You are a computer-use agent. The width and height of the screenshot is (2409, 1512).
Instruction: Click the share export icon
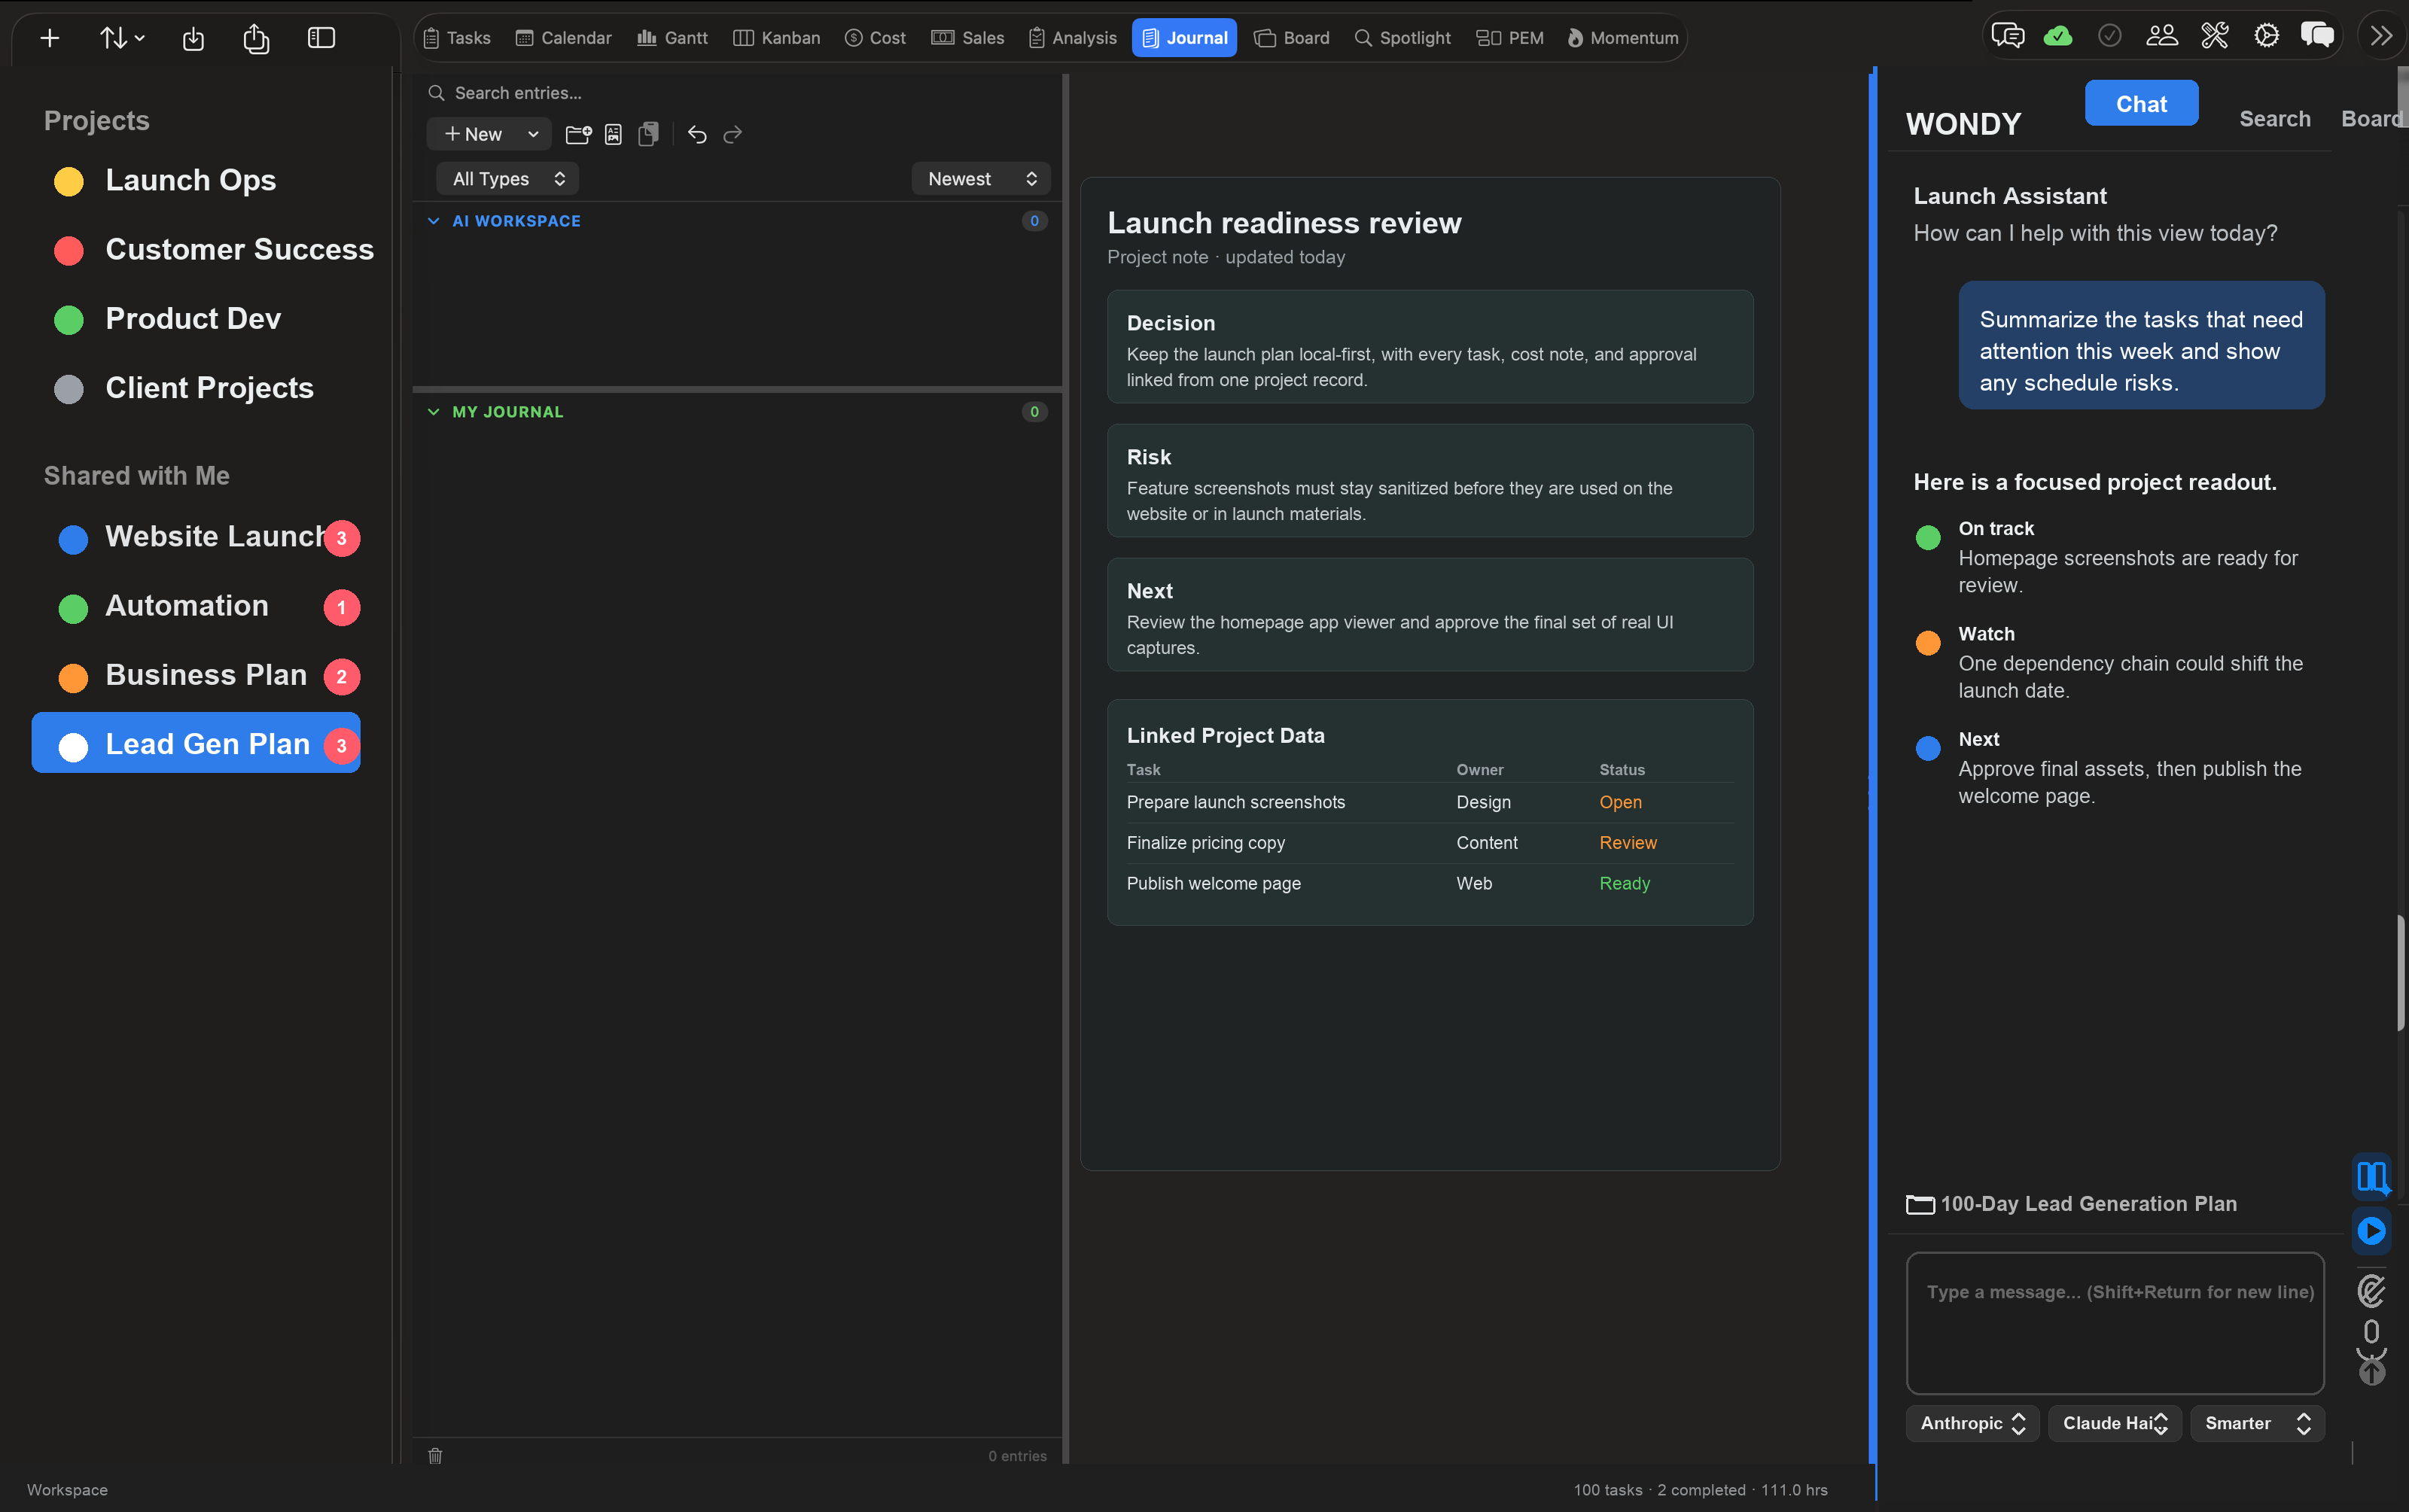pos(256,38)
